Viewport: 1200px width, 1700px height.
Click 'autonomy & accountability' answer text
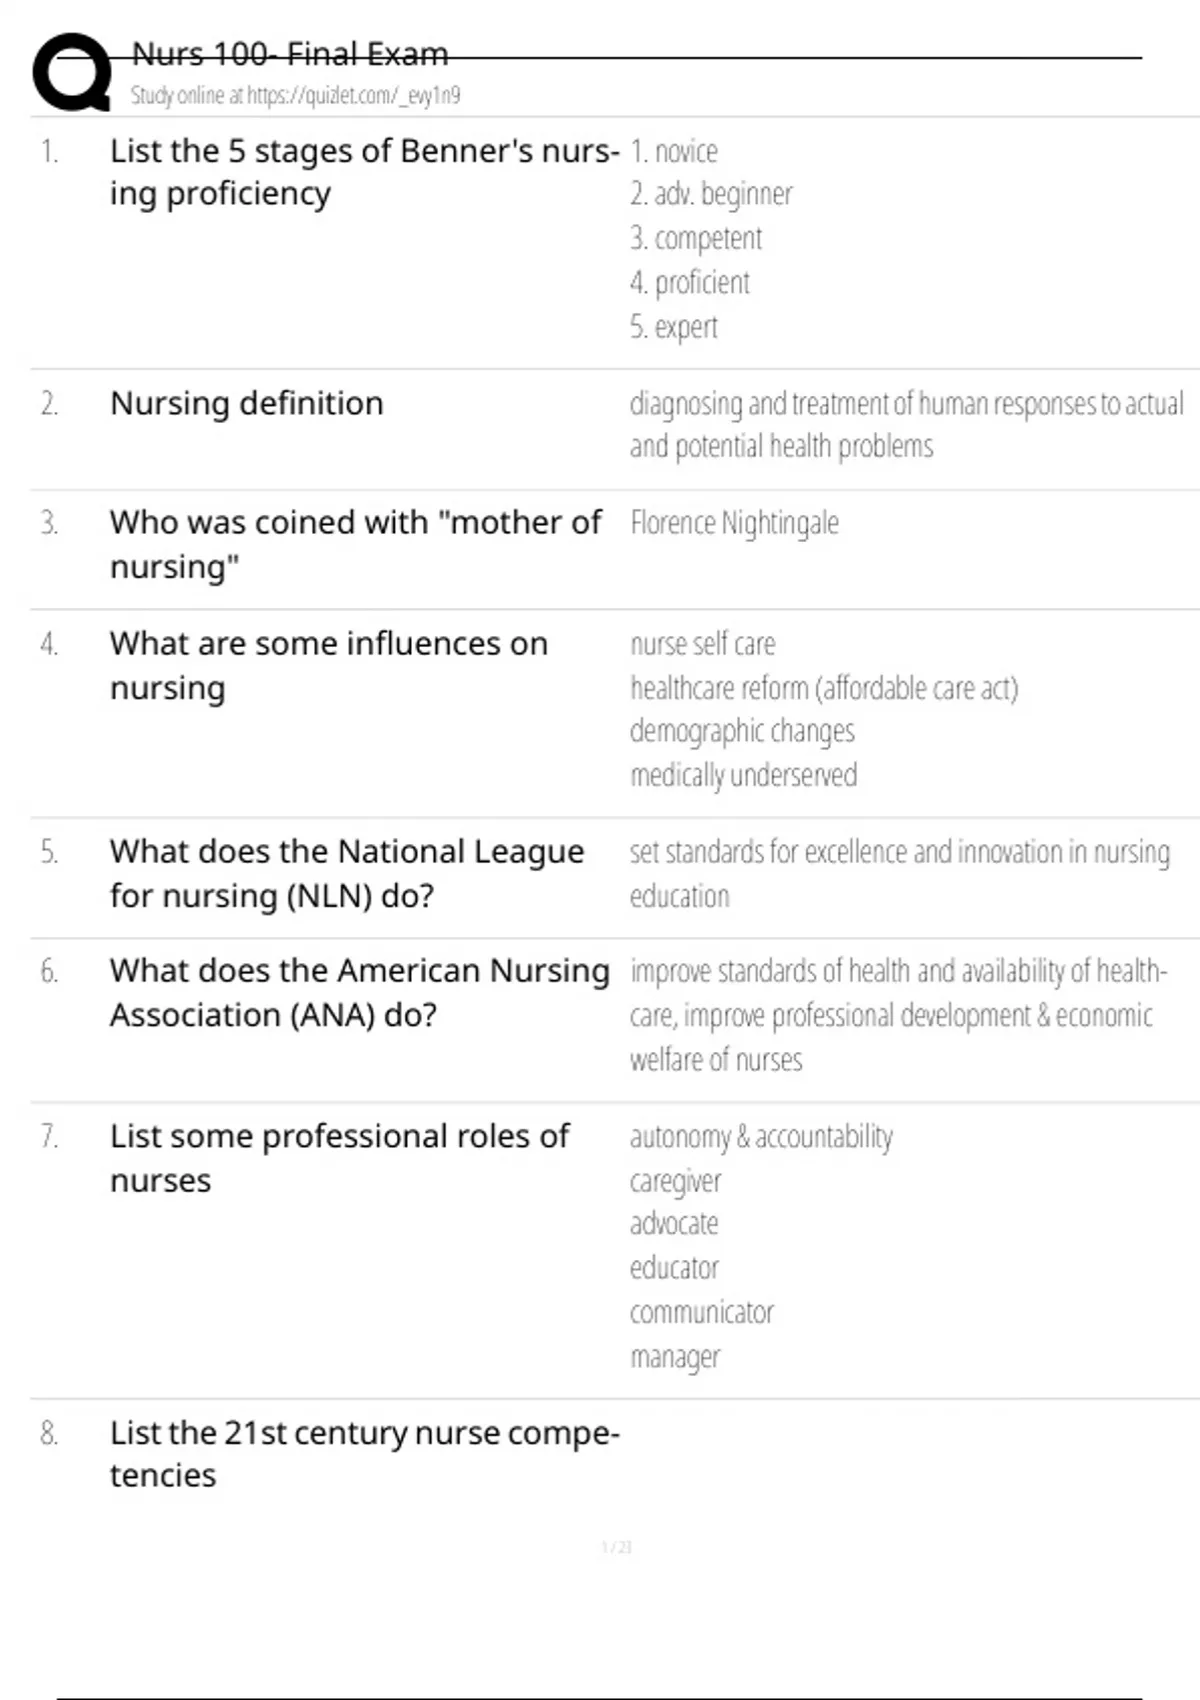(761, 1137)
